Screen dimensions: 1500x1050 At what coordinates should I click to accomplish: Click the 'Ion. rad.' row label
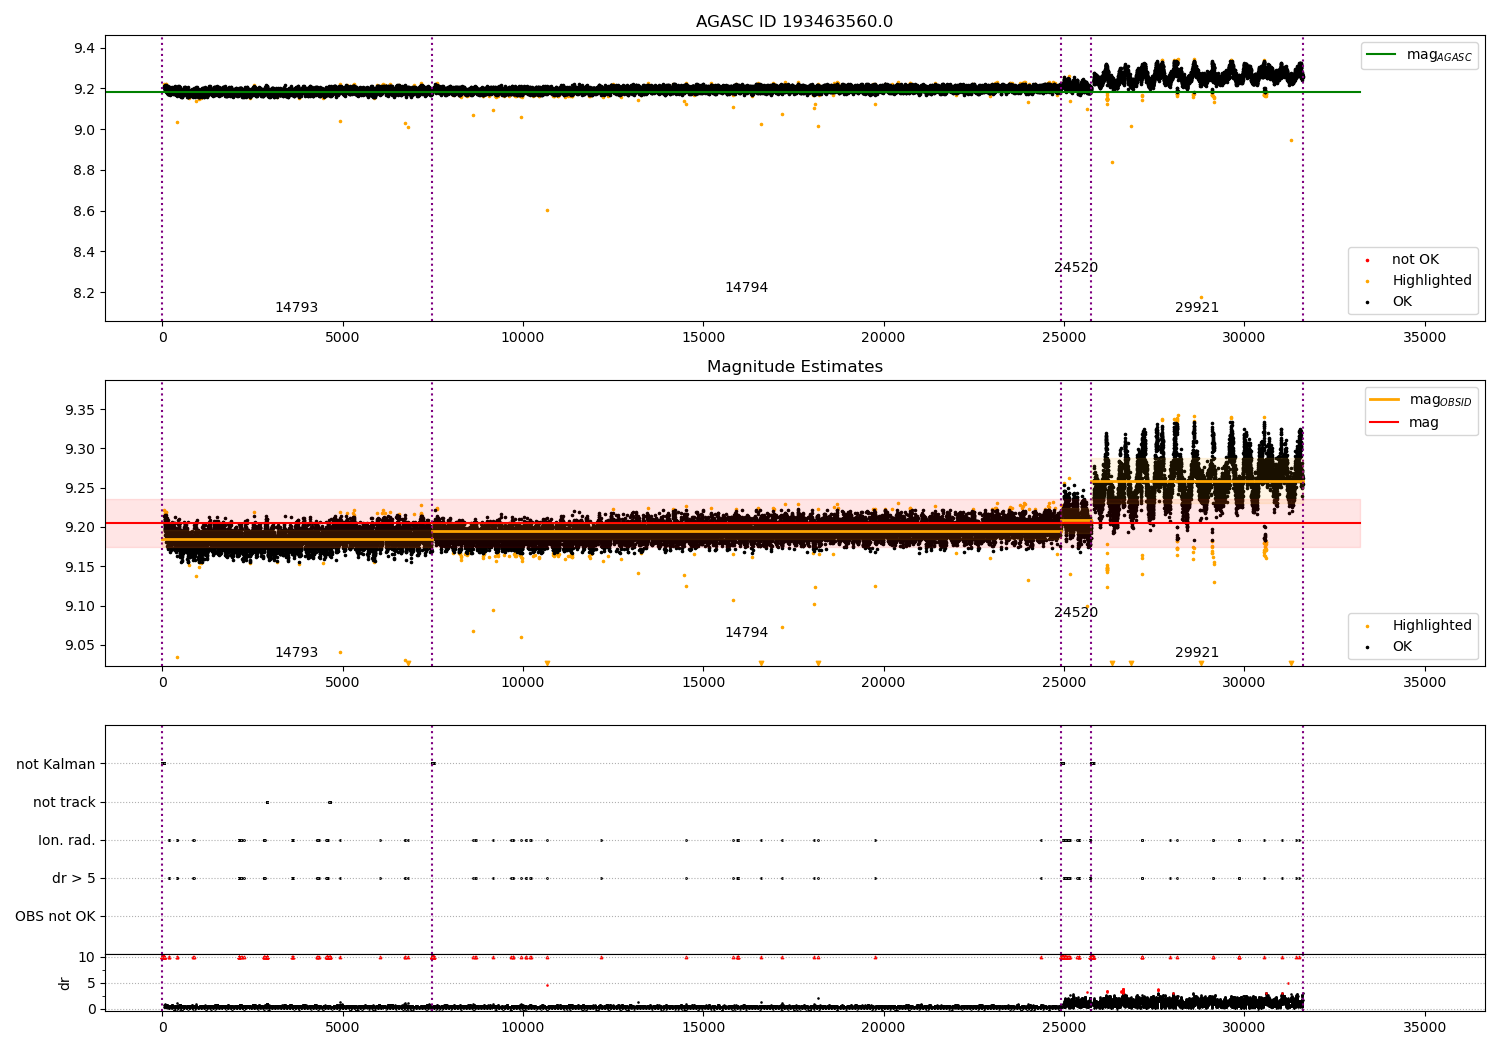pyautogui.click(x=67, y=841)
